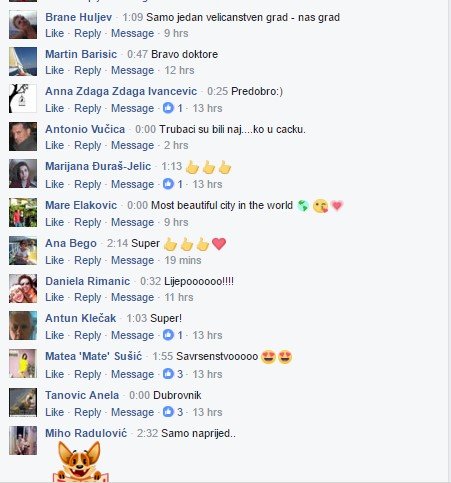Open Mare Elakovic's profile picture
This screenshot has height=483, width=451.
pos(23,213)
